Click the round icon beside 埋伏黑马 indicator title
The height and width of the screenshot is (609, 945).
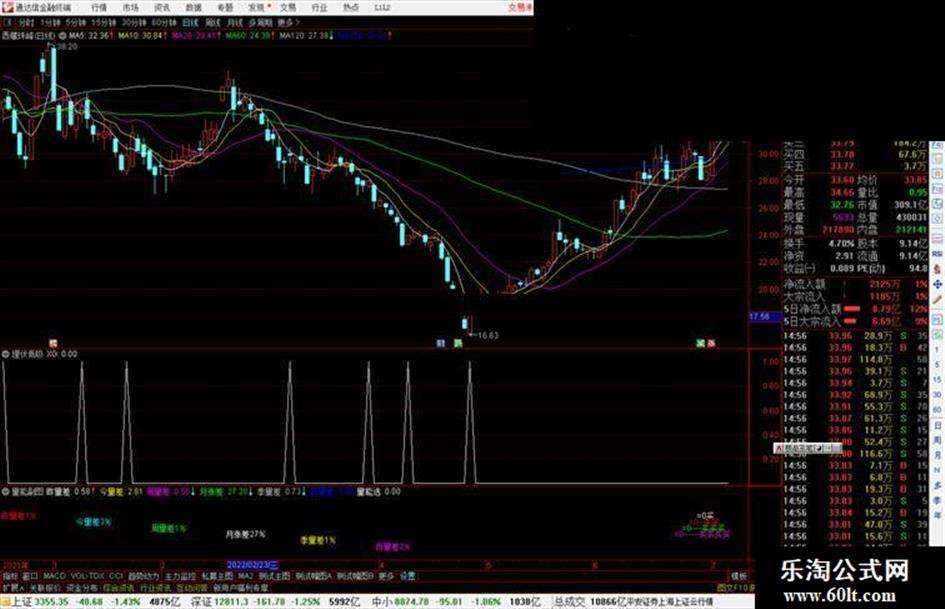5,354
